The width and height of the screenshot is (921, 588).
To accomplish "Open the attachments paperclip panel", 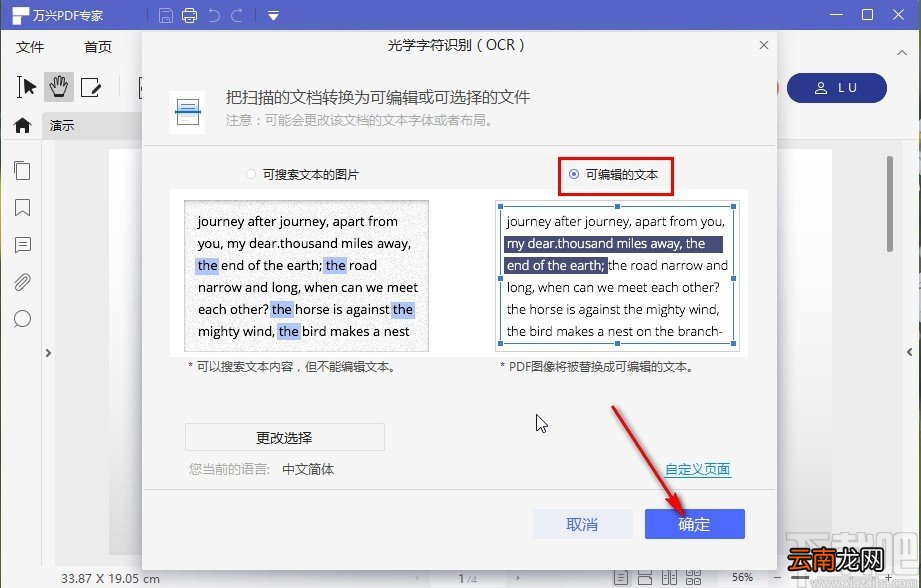I will coord(22,283).
